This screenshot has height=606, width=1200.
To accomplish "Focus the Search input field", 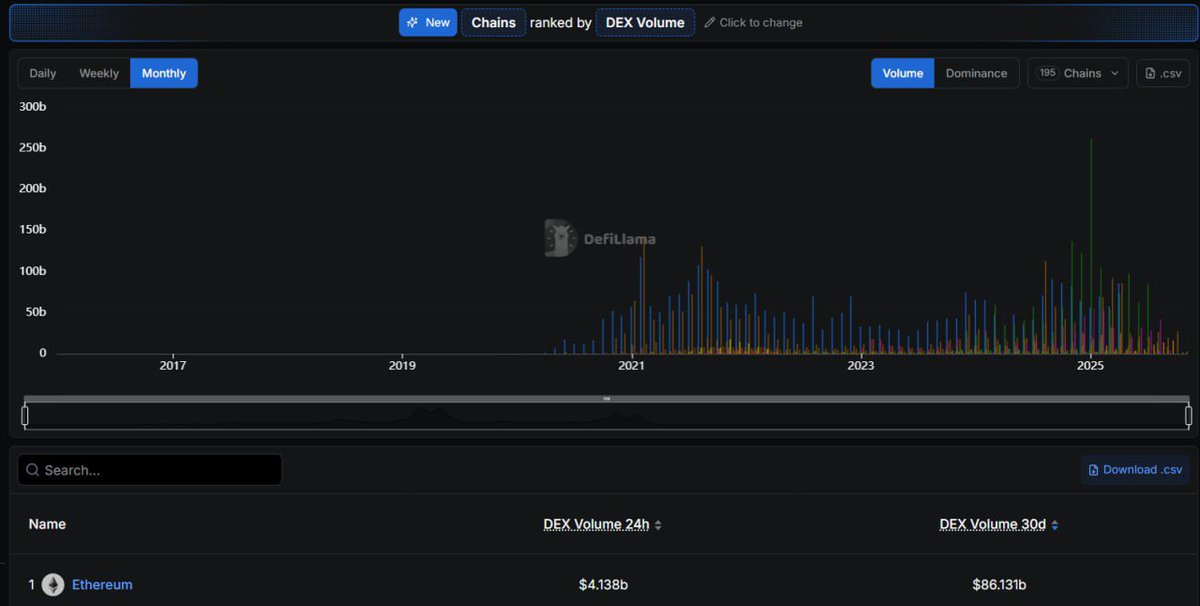I will [x=150, y=470].
